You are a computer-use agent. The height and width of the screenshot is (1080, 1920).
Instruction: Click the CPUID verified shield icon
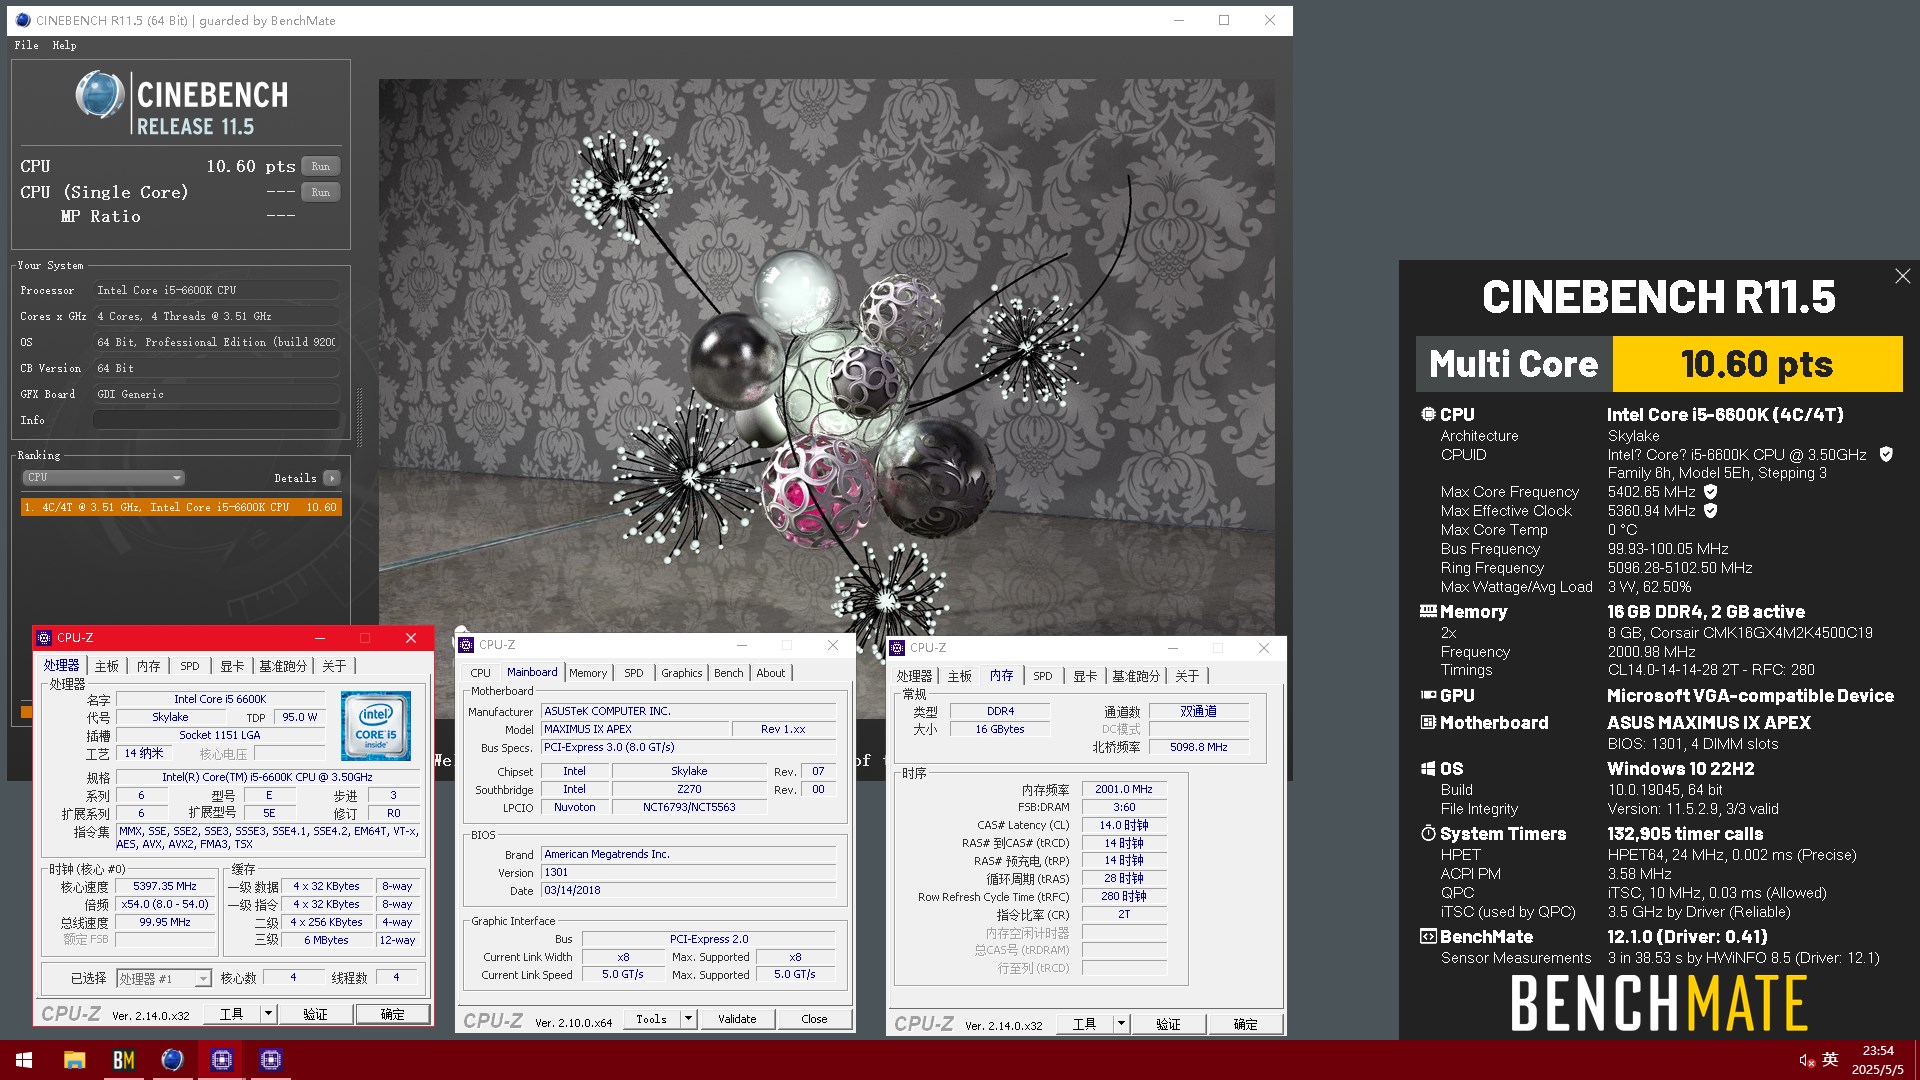click(x=1886, y=454)
